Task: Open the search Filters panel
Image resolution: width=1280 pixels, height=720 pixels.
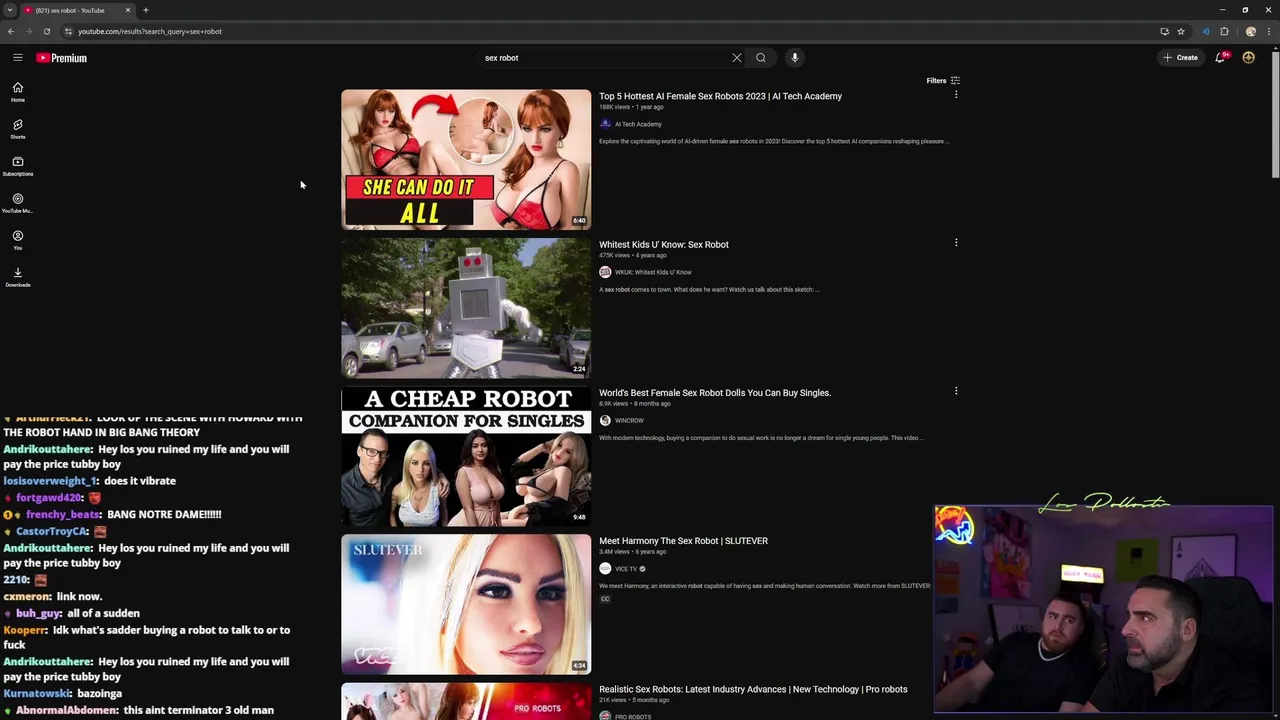Action: pos(943,81)
